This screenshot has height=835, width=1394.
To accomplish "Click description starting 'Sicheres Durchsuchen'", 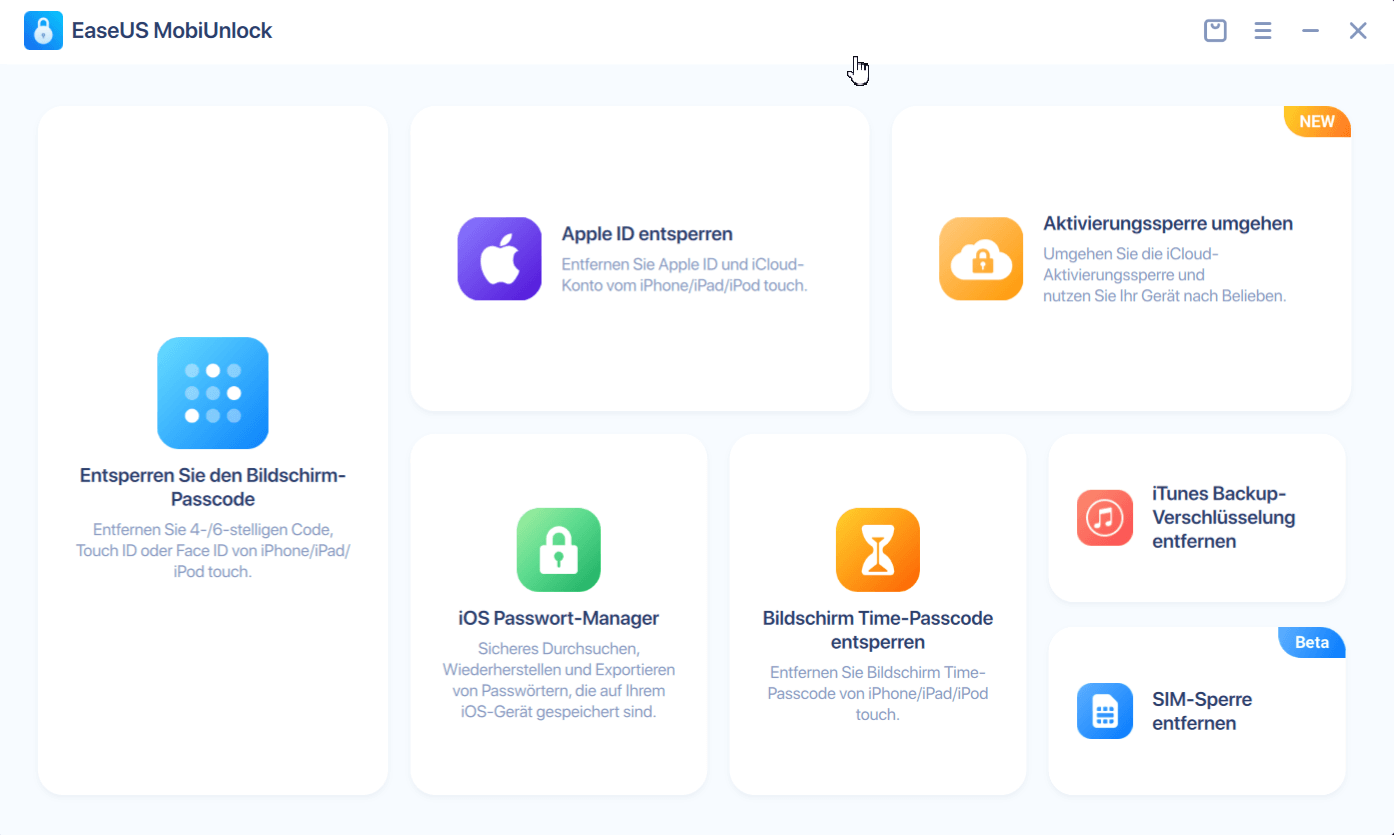I will coord(559,680).
